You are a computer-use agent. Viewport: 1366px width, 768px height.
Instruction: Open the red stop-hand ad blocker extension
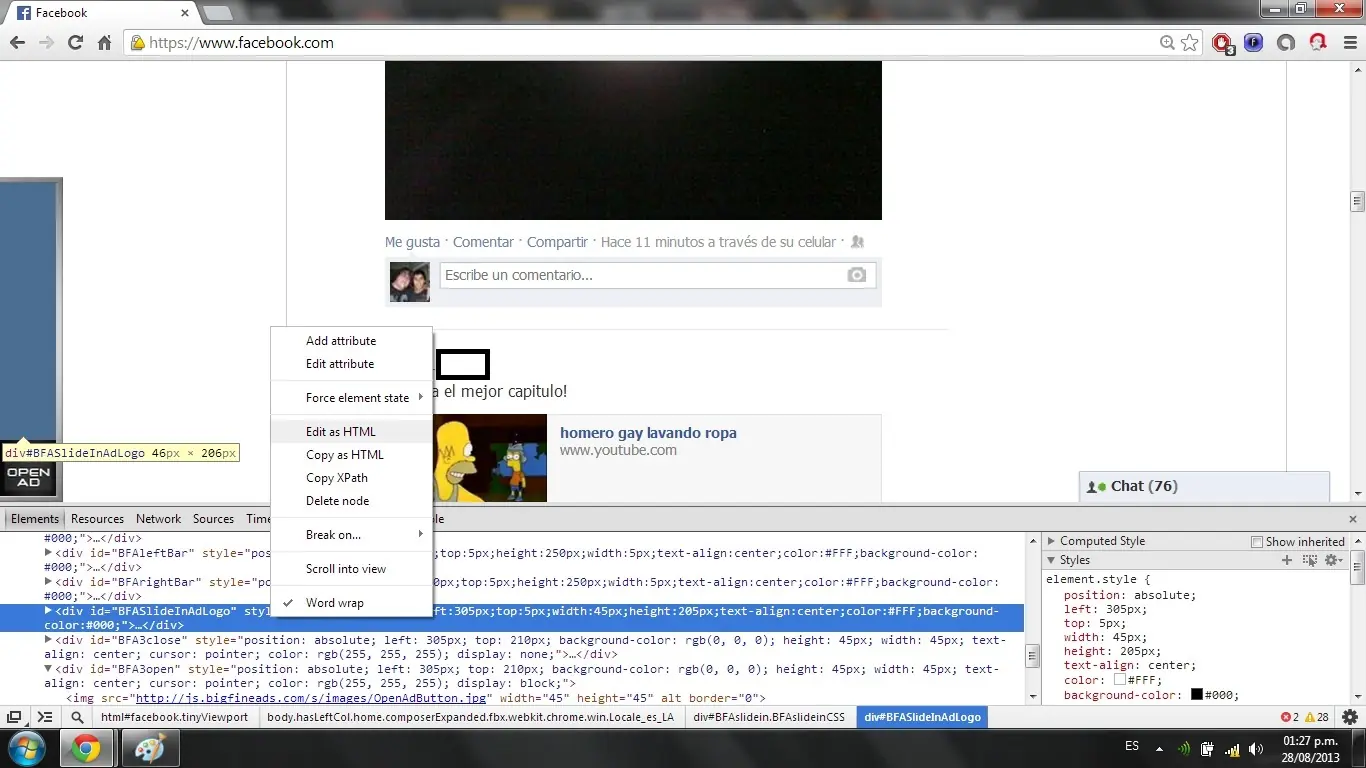[x=1222, y=43]
